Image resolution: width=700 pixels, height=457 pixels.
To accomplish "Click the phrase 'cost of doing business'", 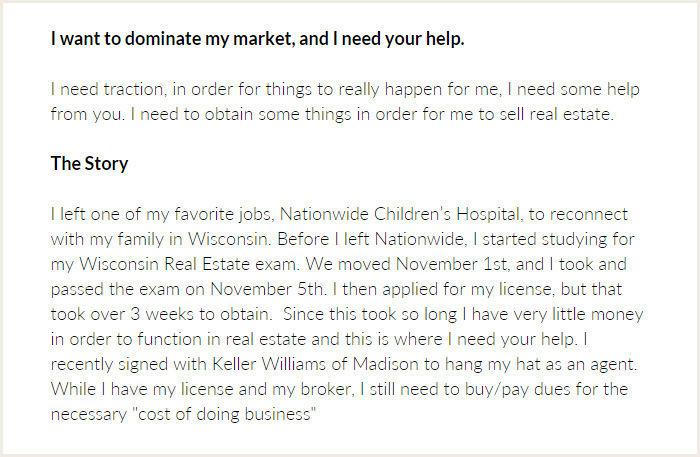I will 224,415.
